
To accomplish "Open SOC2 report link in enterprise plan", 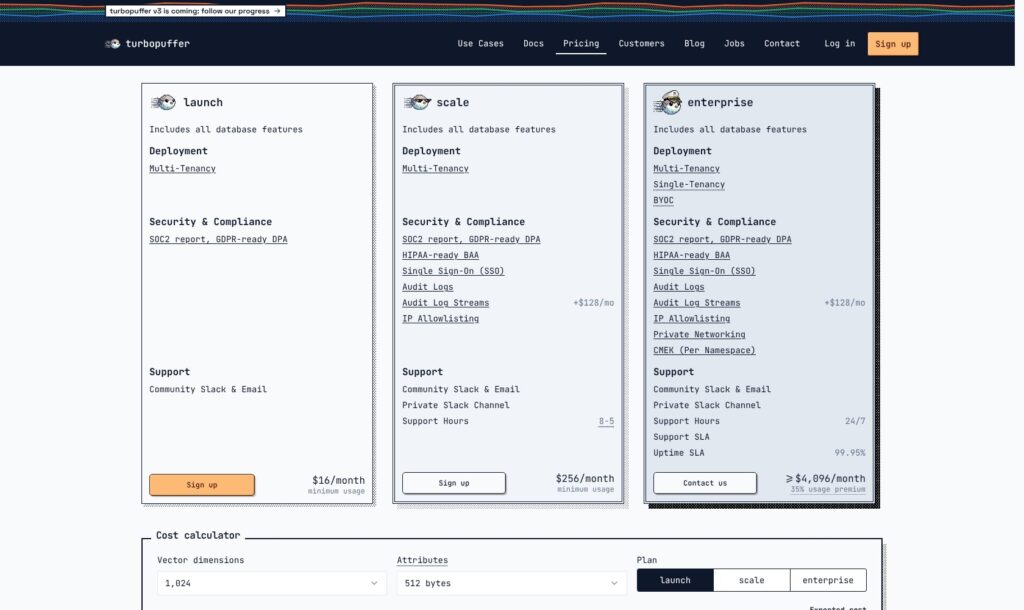I will [722, 239].
